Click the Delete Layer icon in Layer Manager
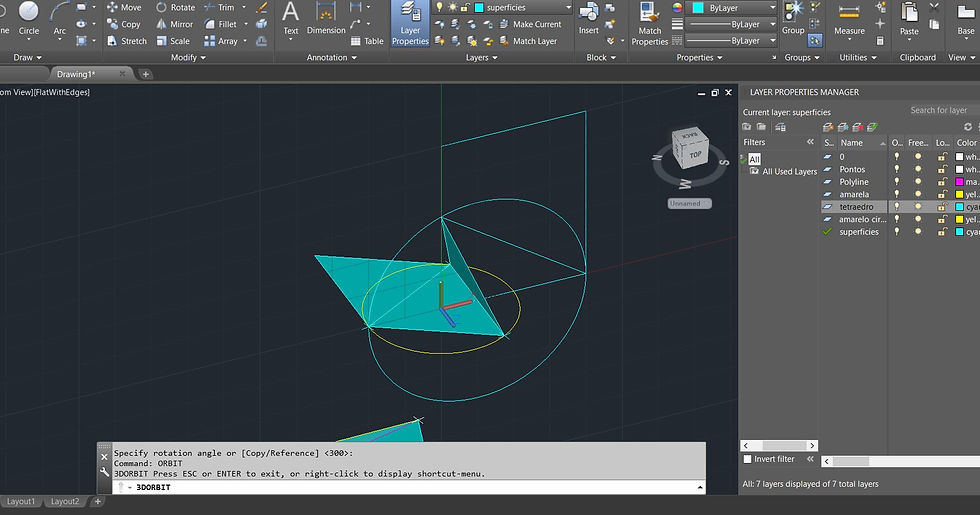This screenshot has height=515, width=980. coord(858,127)
